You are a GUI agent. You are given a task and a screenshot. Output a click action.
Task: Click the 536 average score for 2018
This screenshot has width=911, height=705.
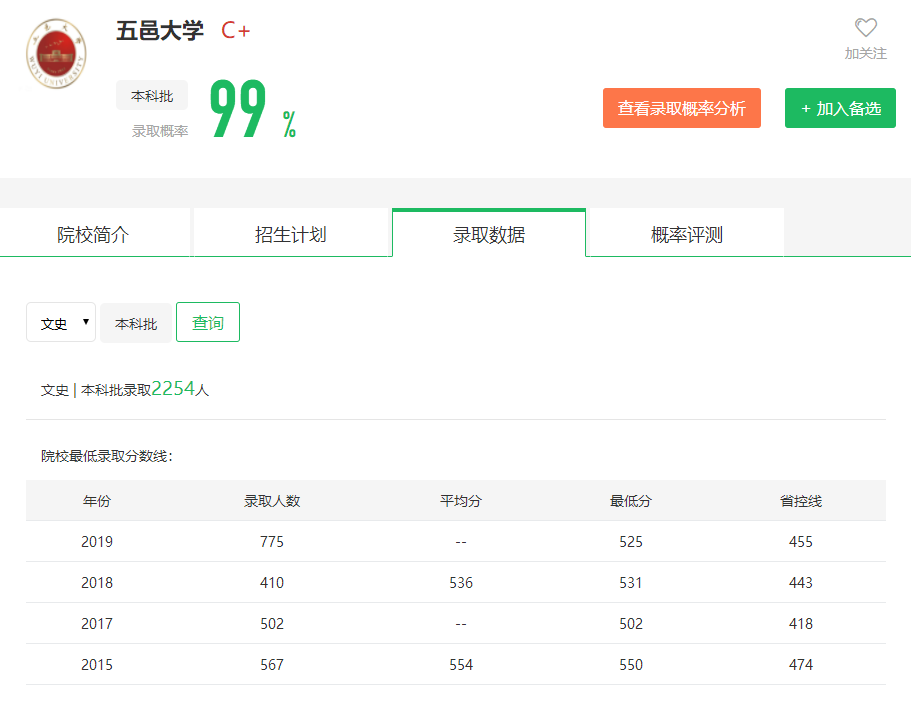(x=461, y=582)
